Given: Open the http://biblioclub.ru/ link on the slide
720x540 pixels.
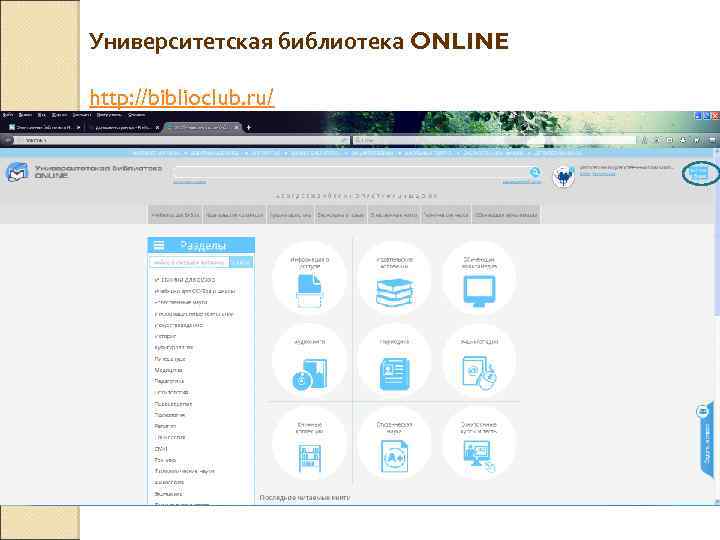Looking at the screenshot, I should (181, 97).
